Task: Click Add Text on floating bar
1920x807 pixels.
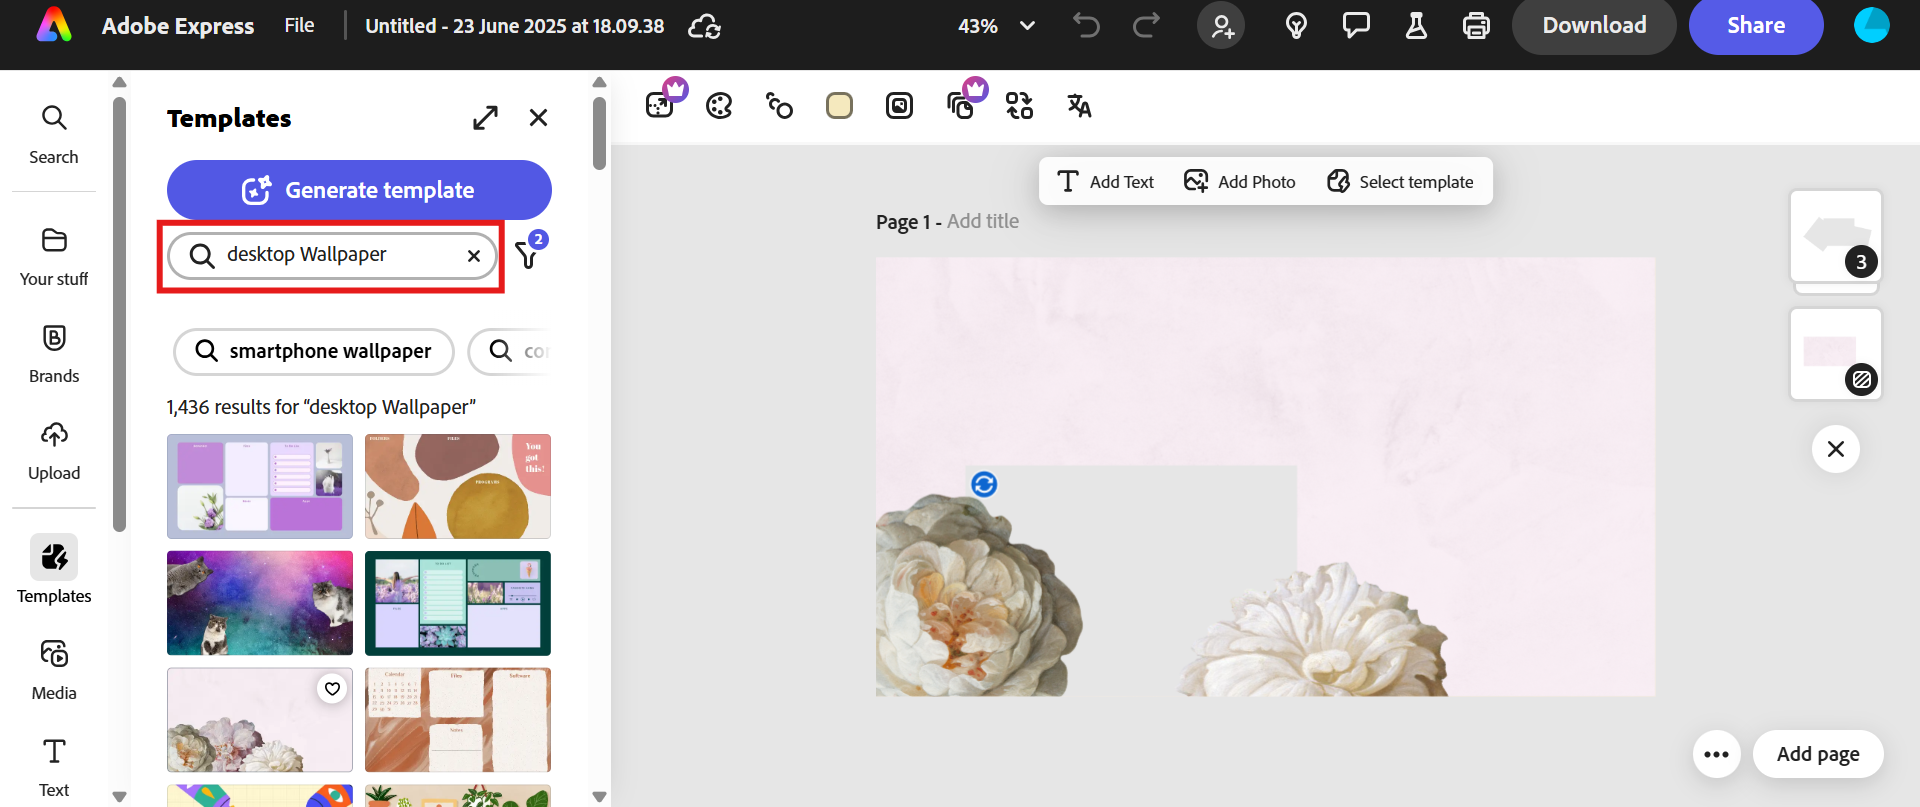Action: 1105,181
